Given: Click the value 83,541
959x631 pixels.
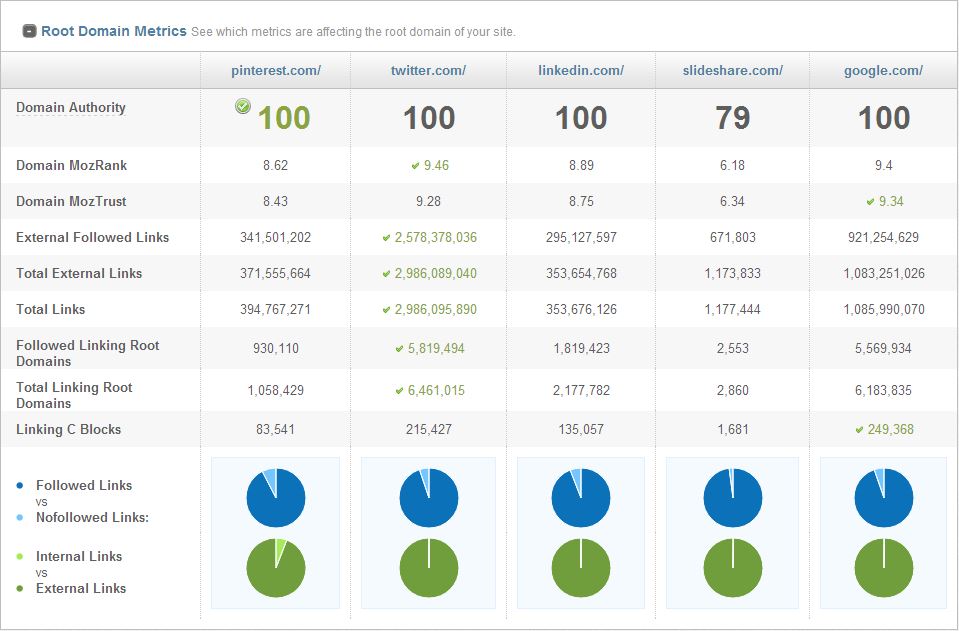Looking at the screenshot, I should click(275, 430).
